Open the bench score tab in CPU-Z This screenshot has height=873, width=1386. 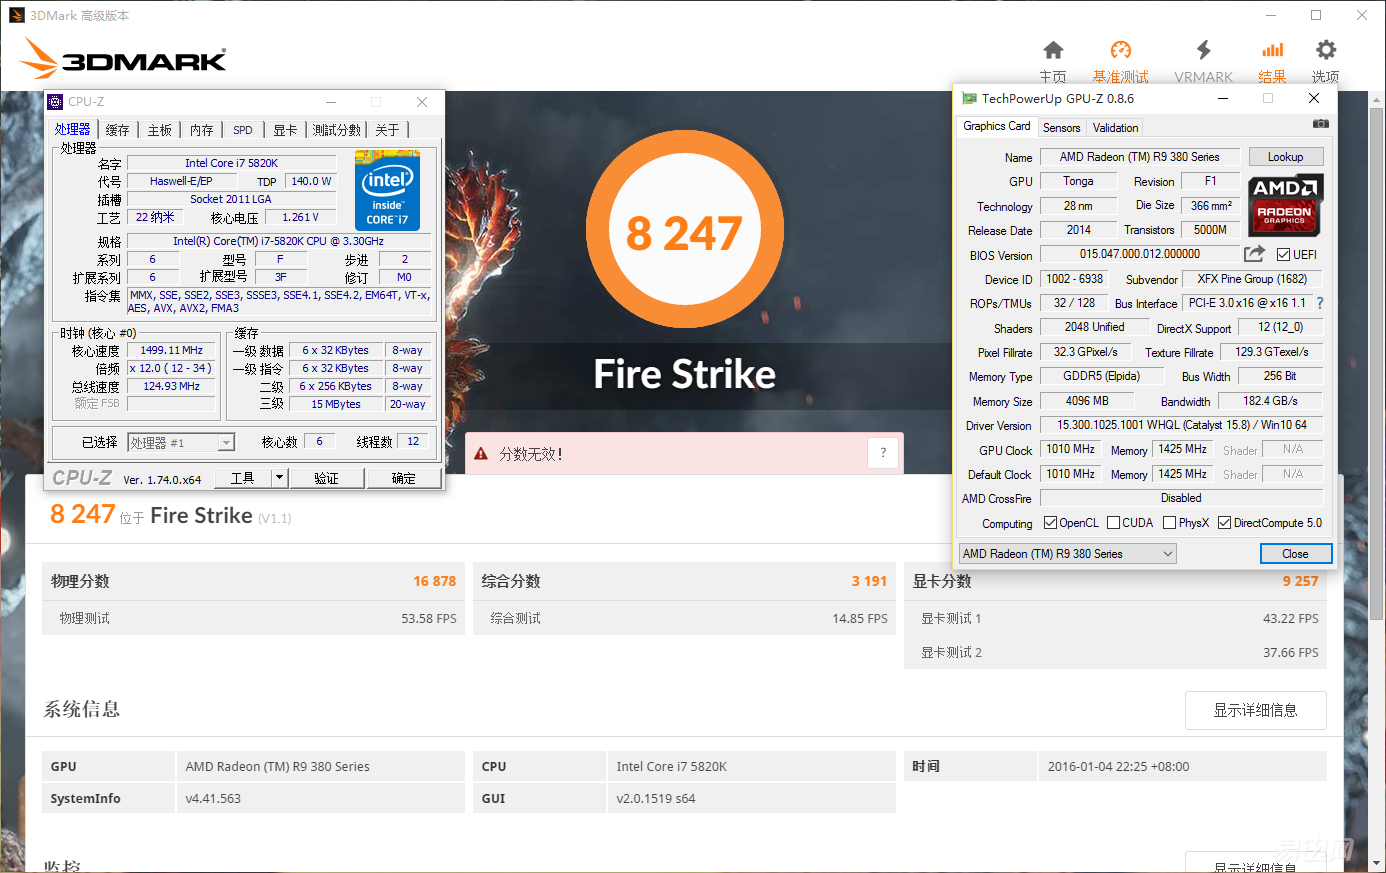(x=337, y=130)
